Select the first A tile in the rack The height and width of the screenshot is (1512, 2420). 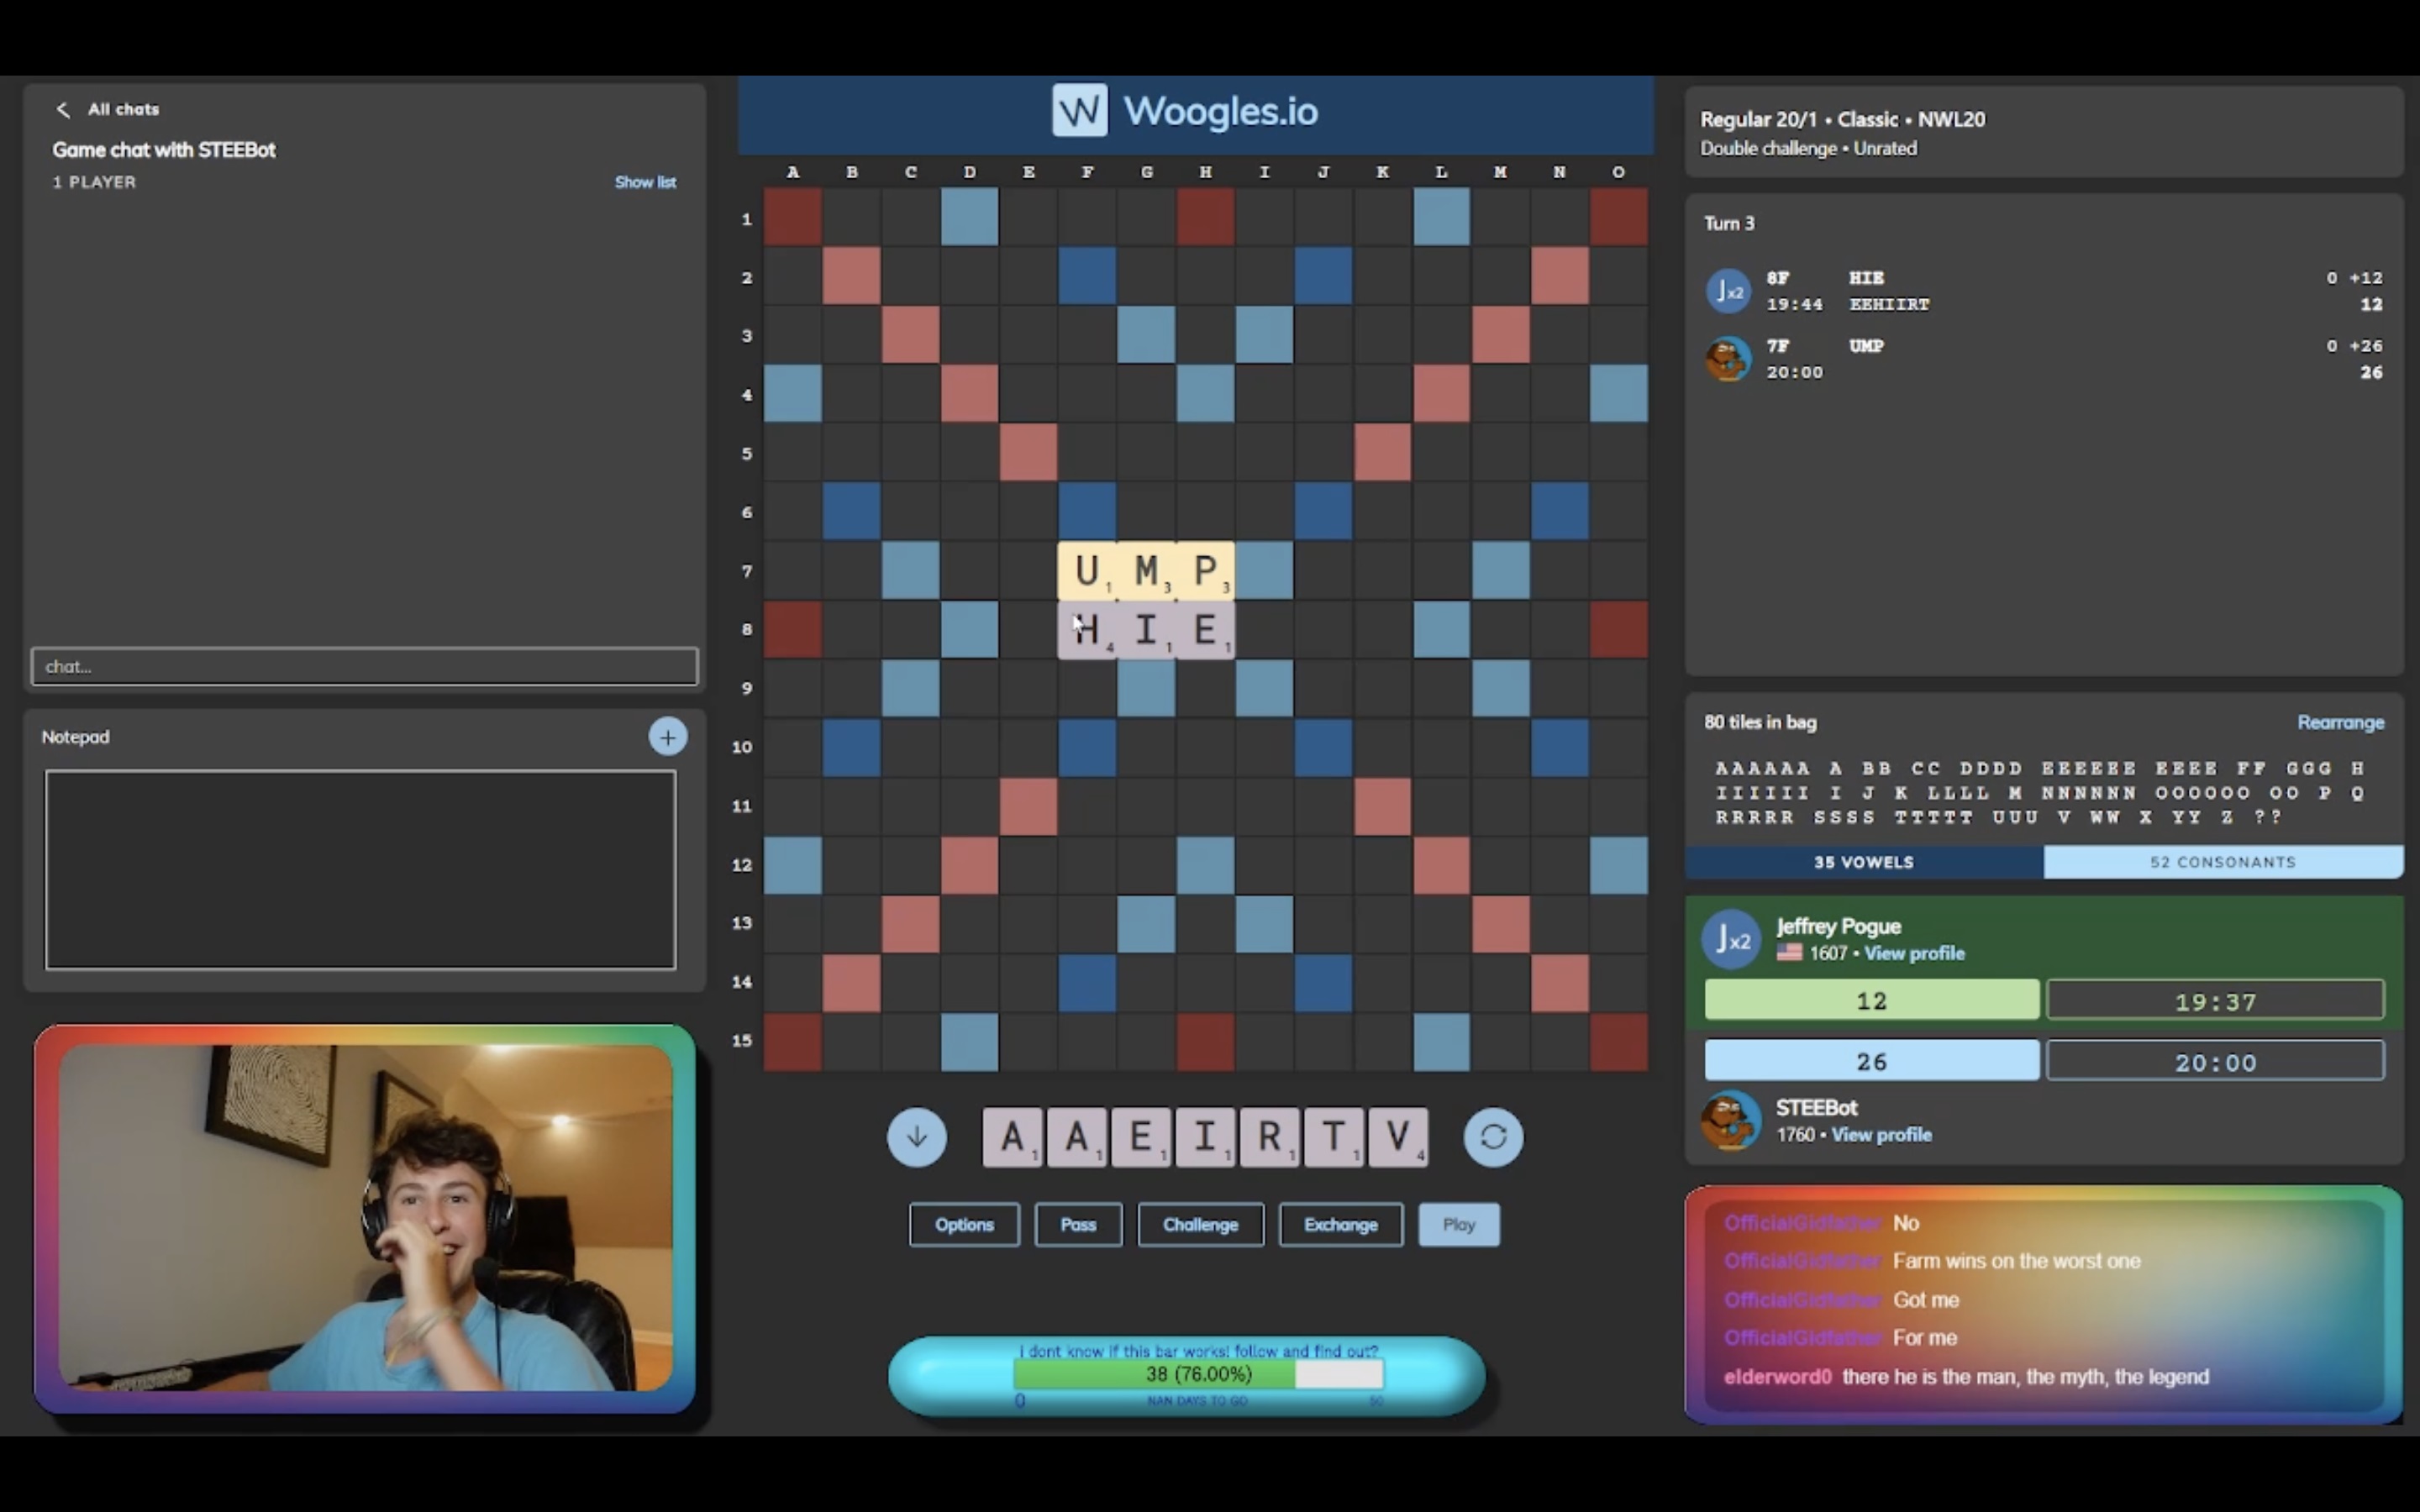click(1012, 1137)
